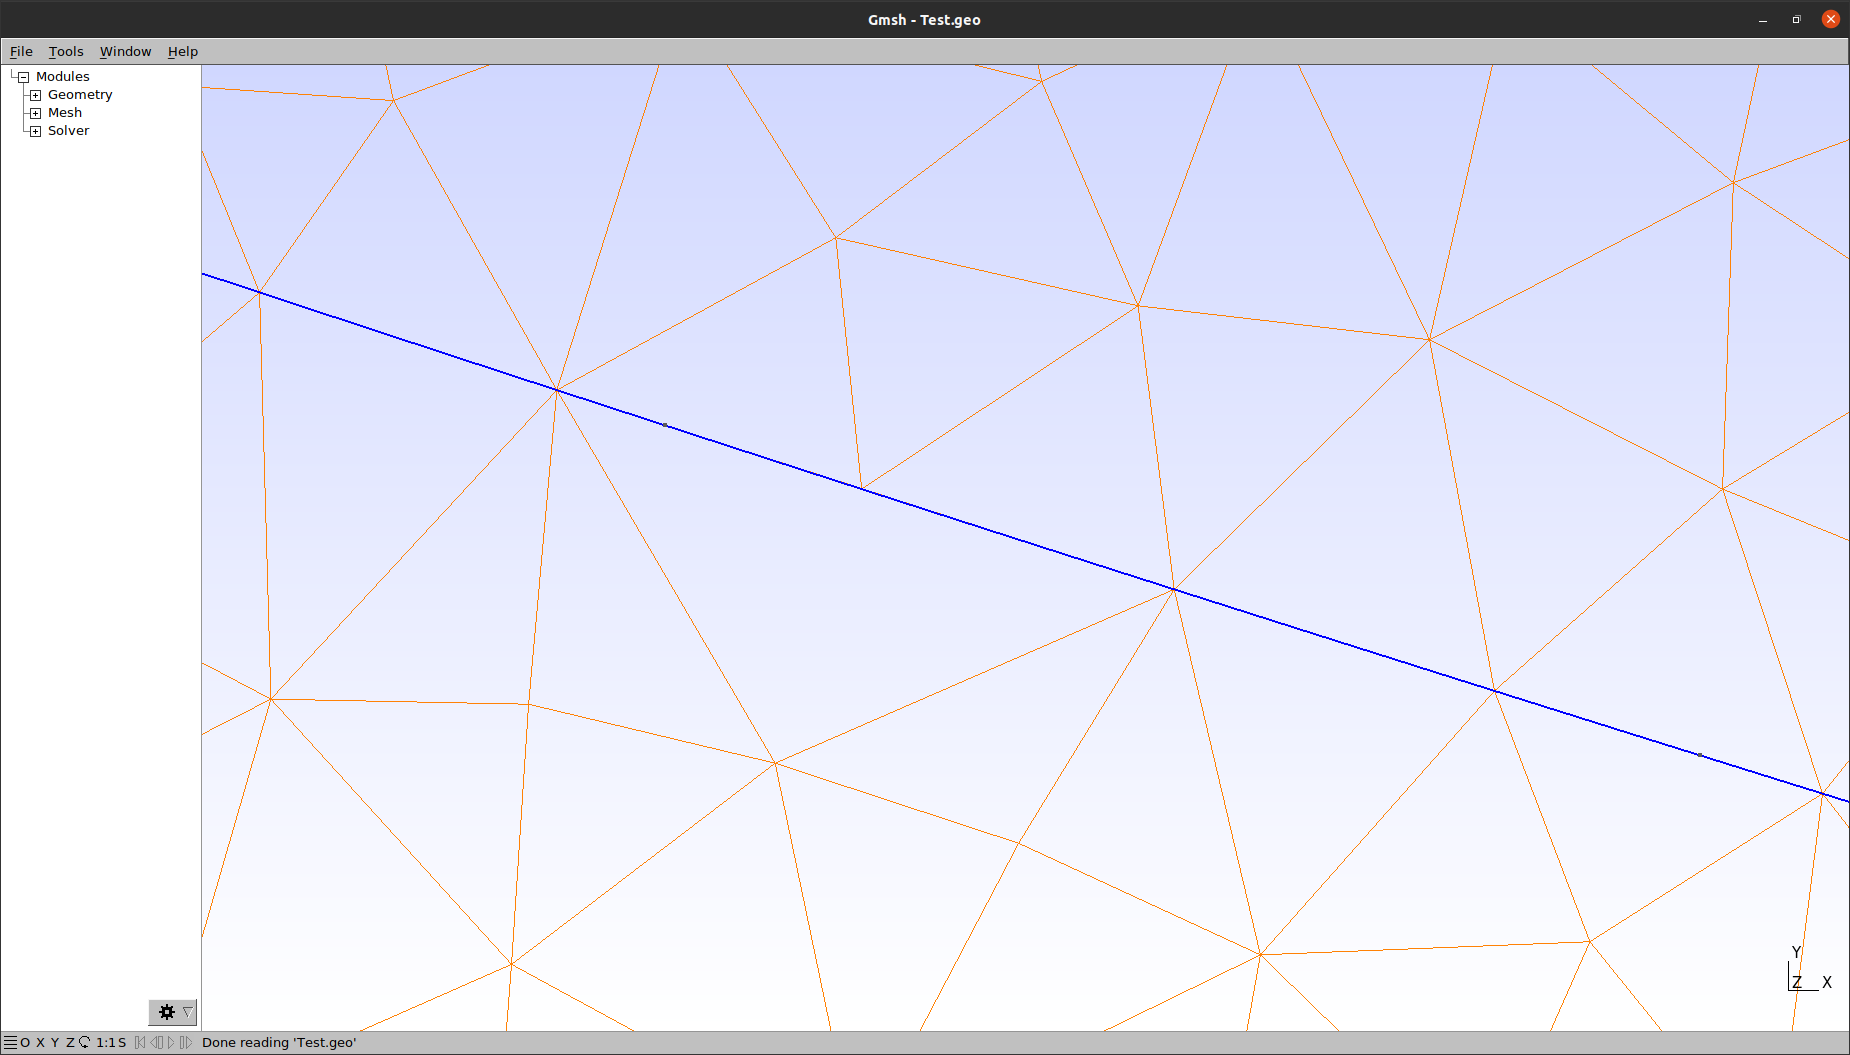Click the play animation button
Image resolution: width=1850 pixels, height=1055 pixels.
(x=171, y=1042)
